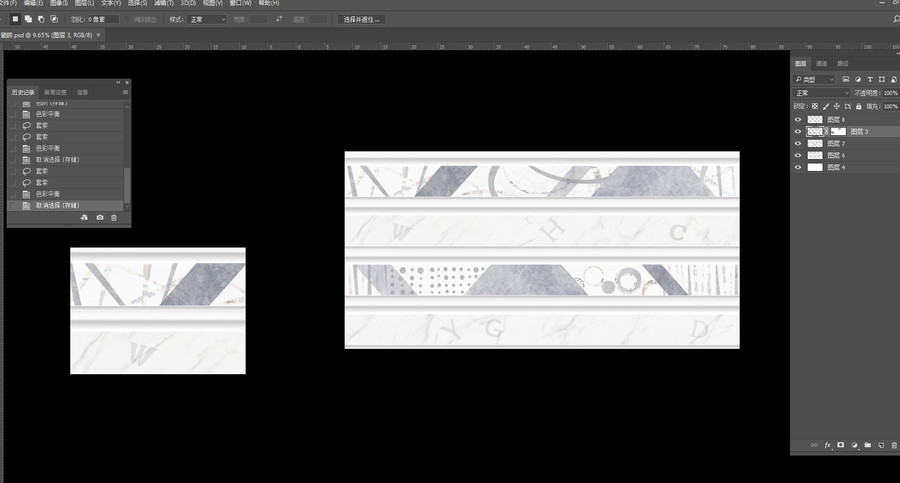Screen dimensions: 900x483
Task: Filter layers by adjustment layer icon
Action: point(858,79)
